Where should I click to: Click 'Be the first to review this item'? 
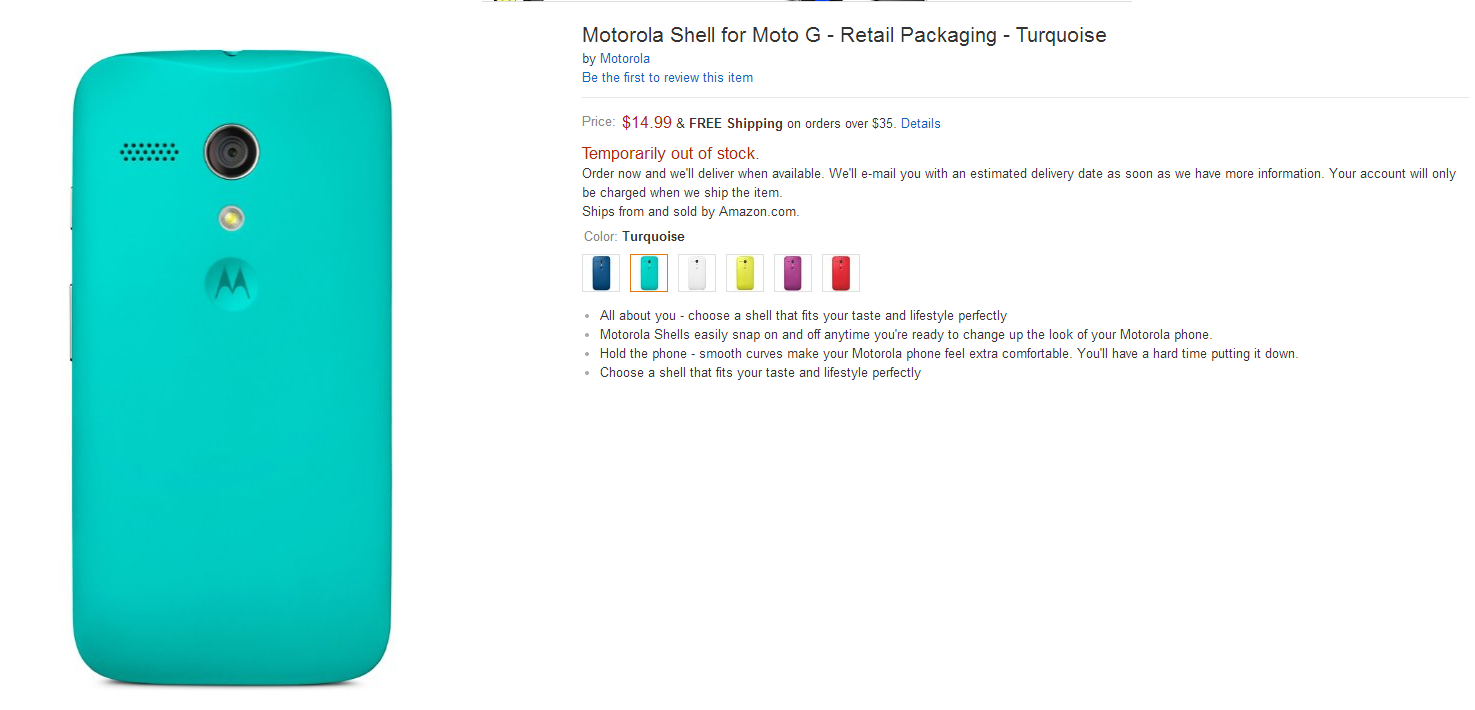coord(667,78)
